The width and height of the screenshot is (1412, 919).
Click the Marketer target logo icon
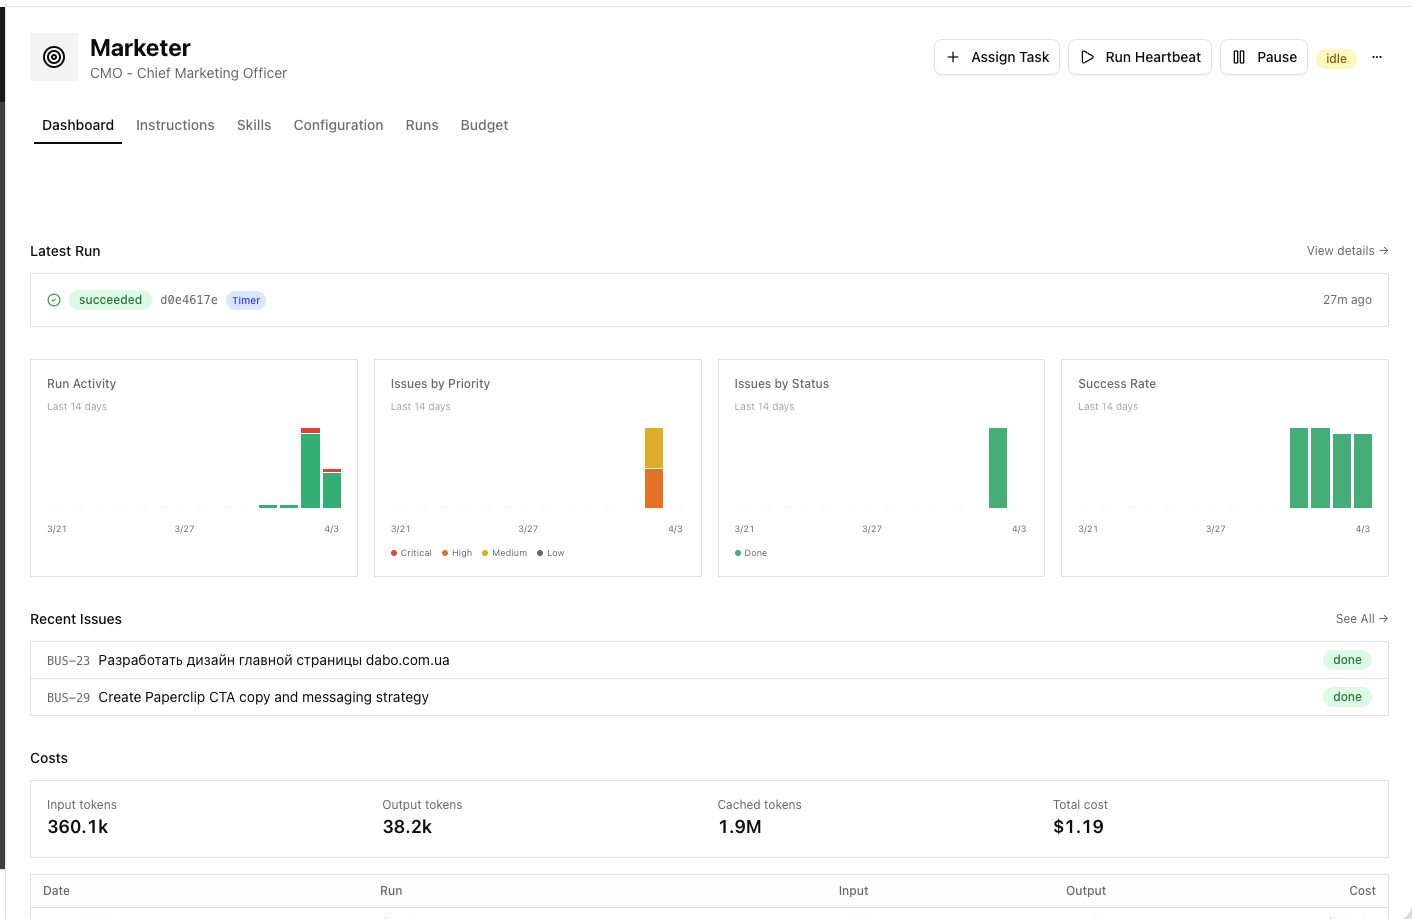53,57
